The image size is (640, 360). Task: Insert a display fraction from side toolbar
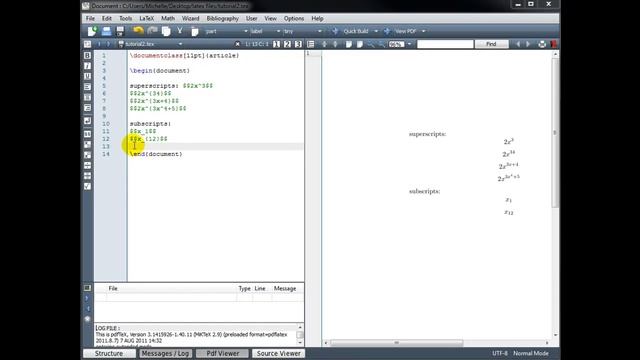[x=87, y=176]
